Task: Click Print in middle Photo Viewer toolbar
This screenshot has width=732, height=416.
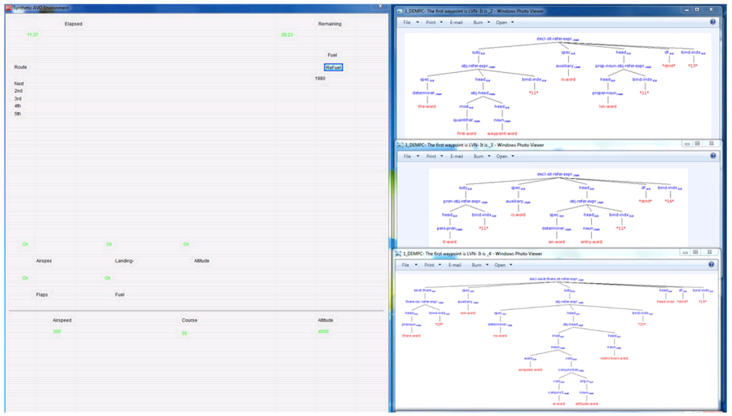Action: [x=432, y=156]
